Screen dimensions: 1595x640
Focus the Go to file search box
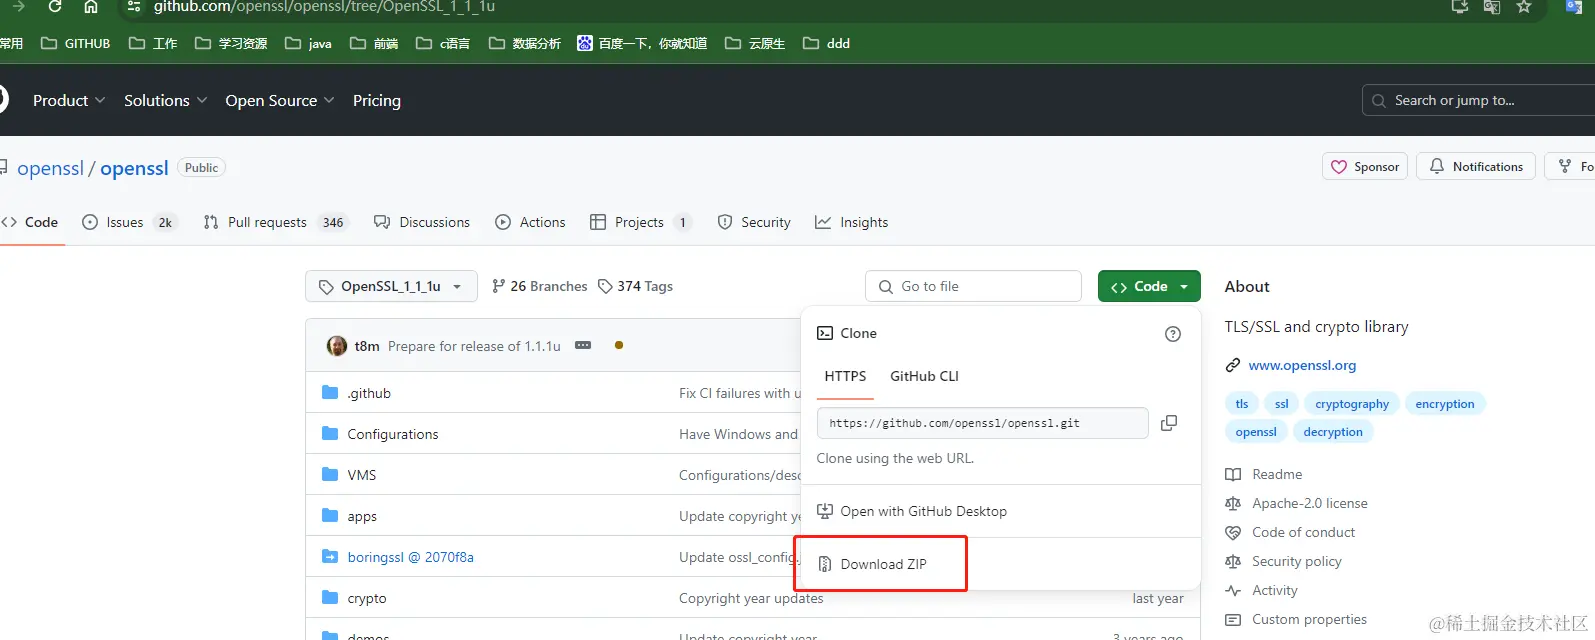[x=973, y=286]
